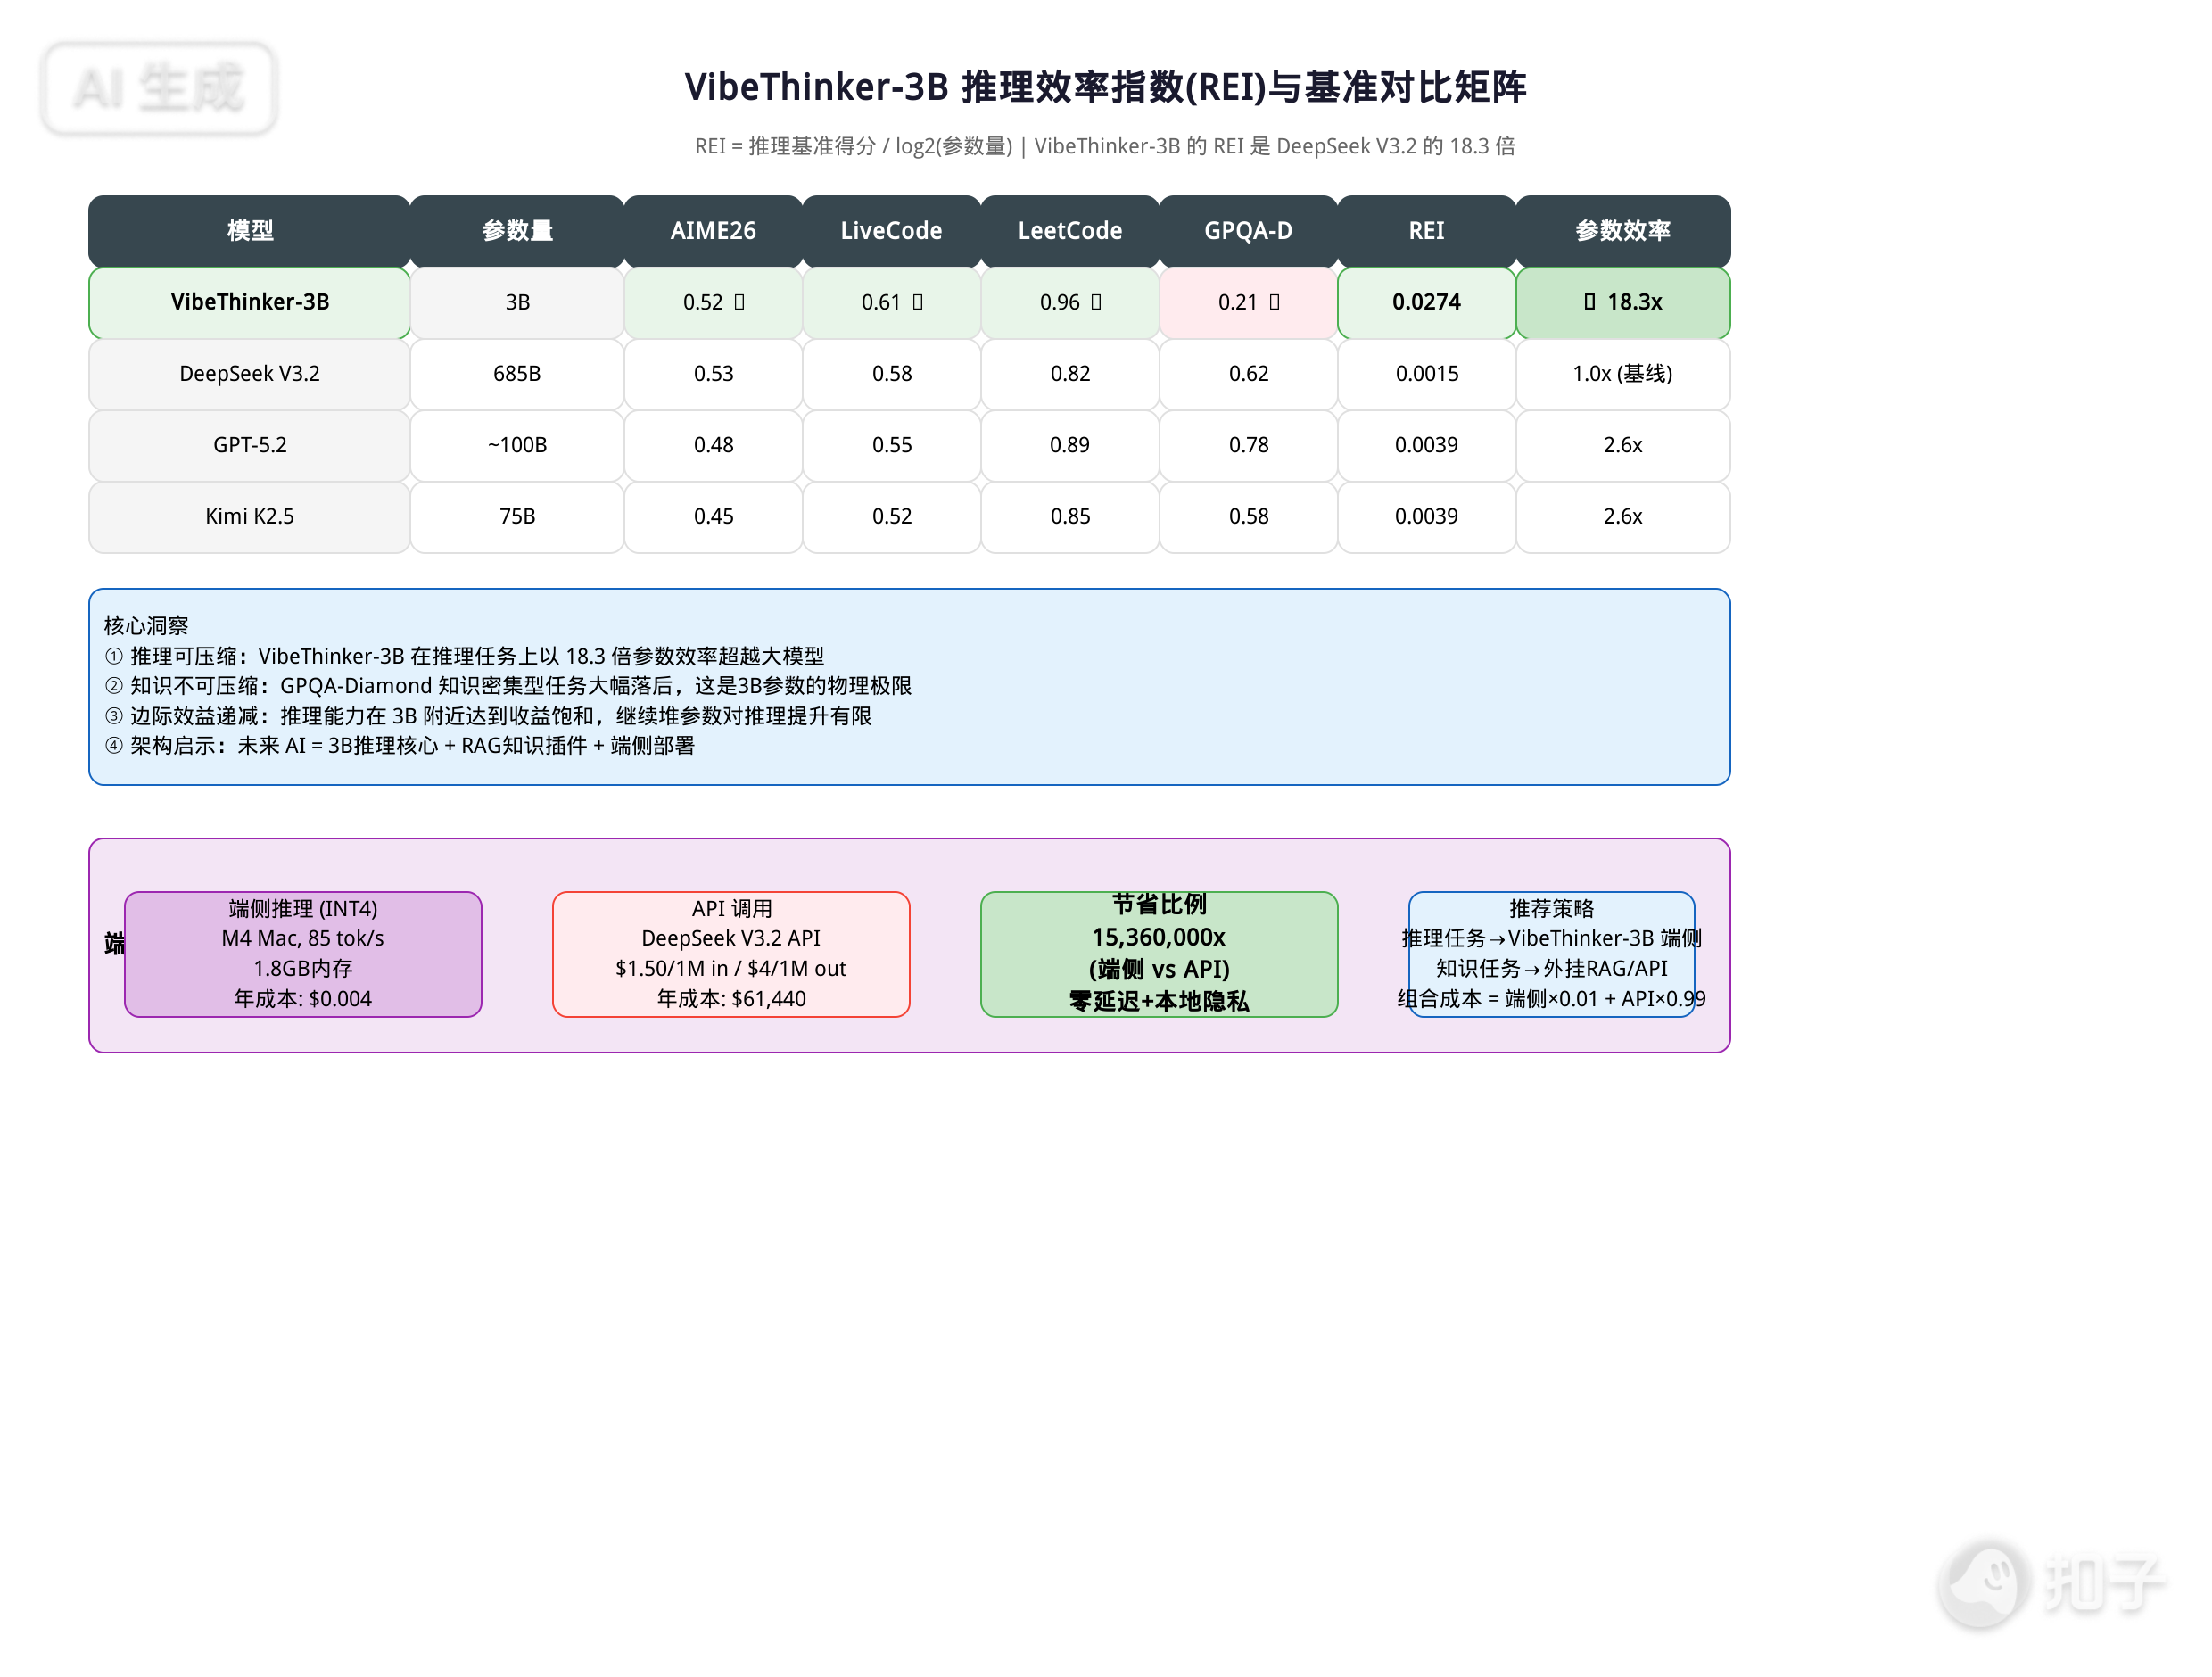Click DeepSeek V3.2's AIME26 score 0.53
2212x1677 pixels.
[x=713, y=374]
